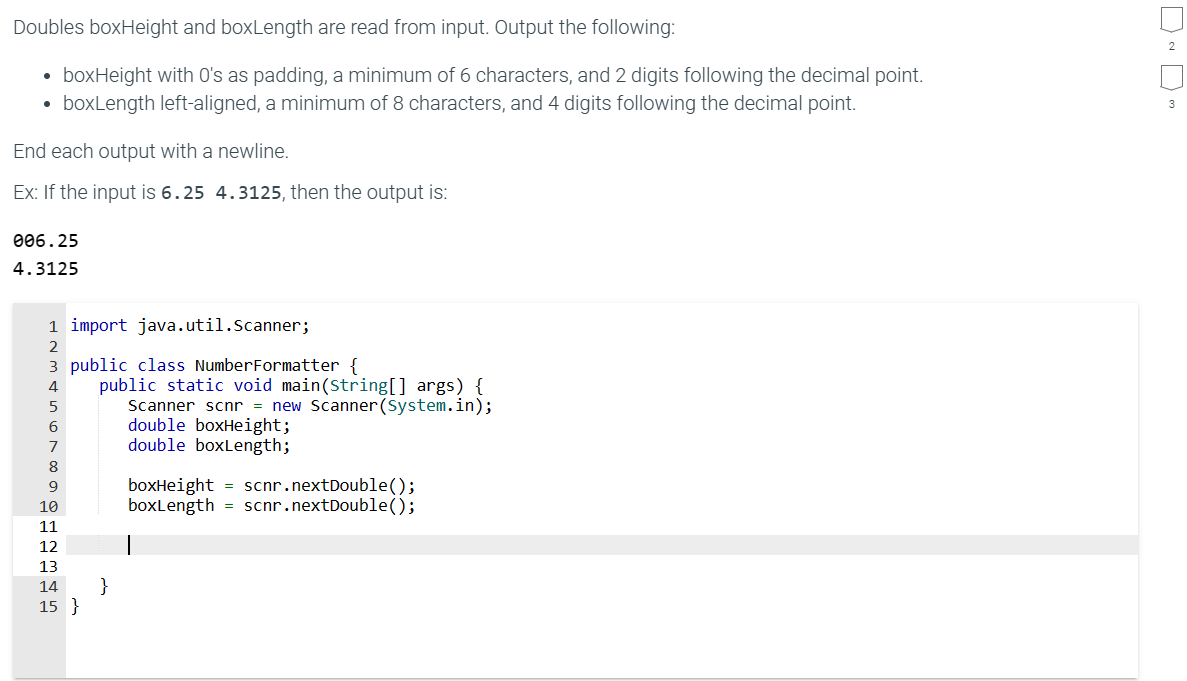Click the bookmark icon labeled 3

pos(1170,76)
